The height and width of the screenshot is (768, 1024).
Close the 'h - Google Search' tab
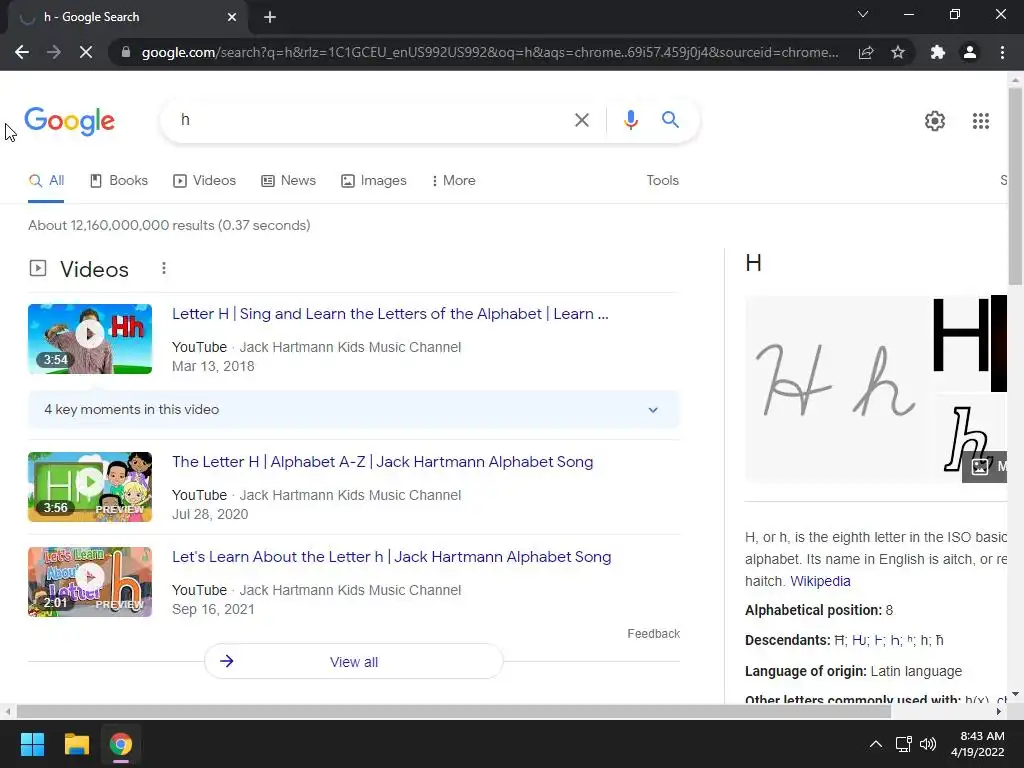point(232,17)
